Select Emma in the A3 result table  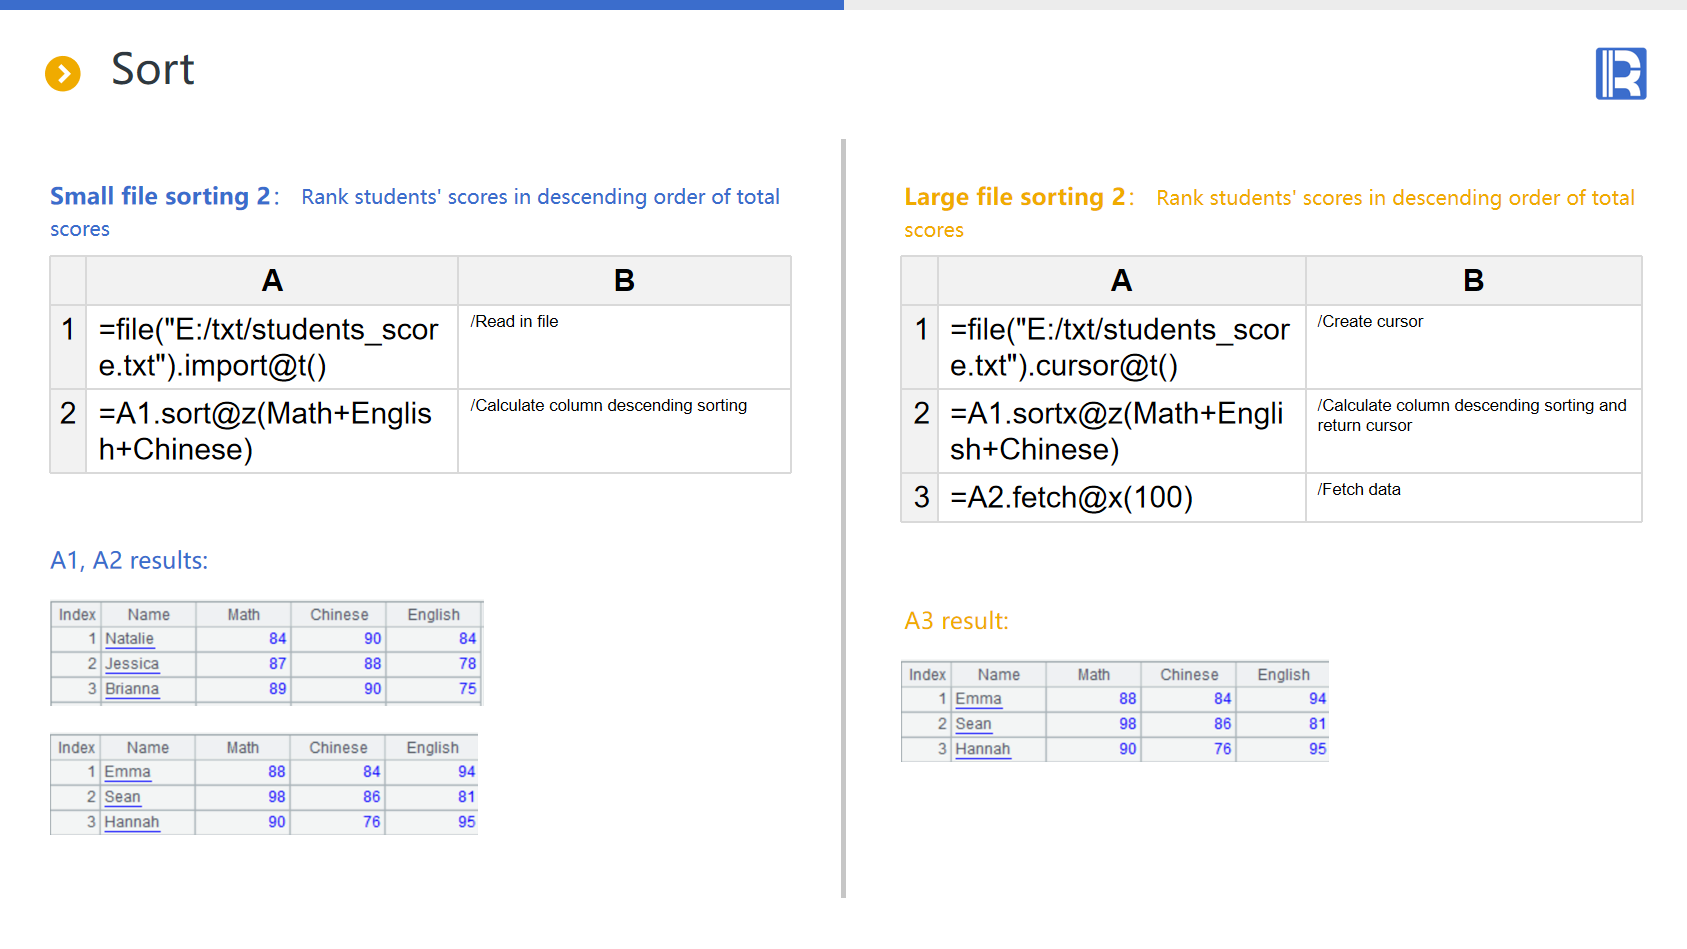pos(978,699)
